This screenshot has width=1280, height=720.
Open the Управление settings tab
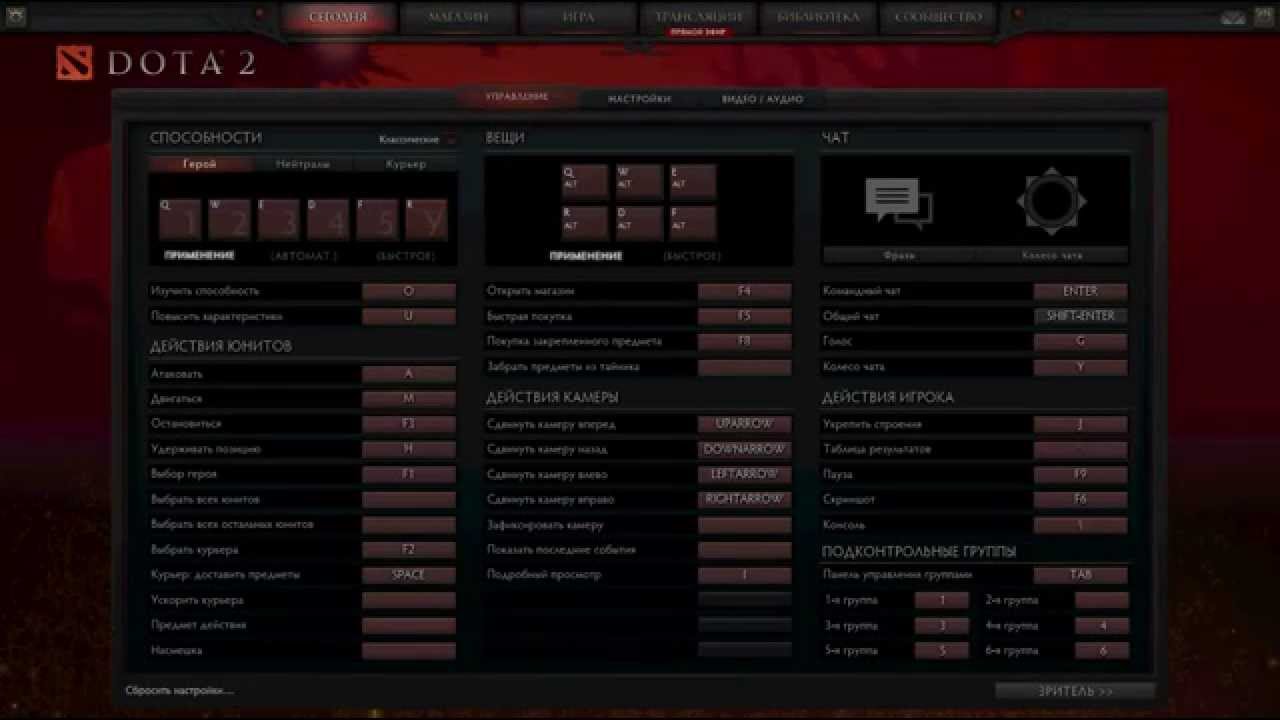coord(517,97)
